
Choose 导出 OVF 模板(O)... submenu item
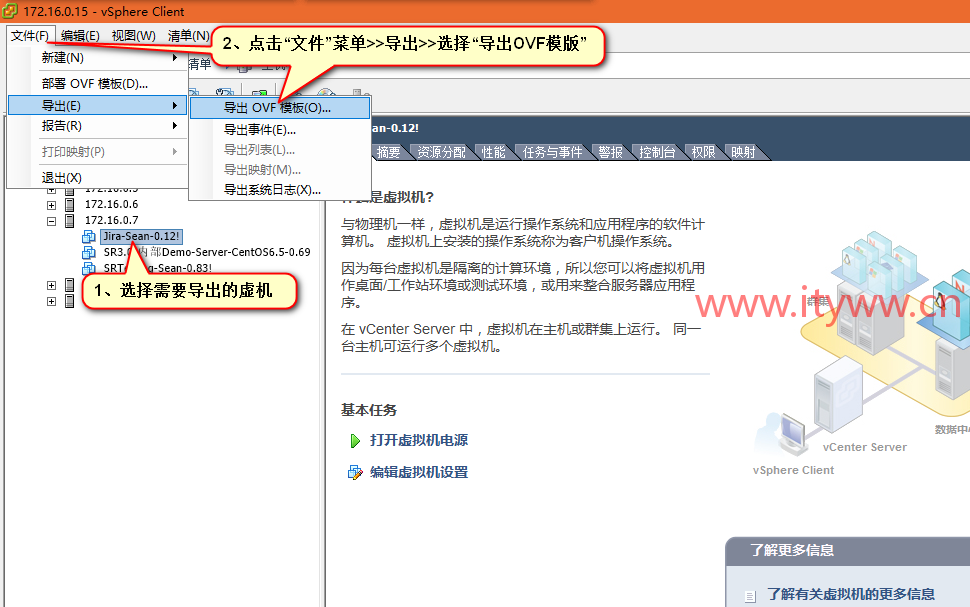(x=280, y=108)
